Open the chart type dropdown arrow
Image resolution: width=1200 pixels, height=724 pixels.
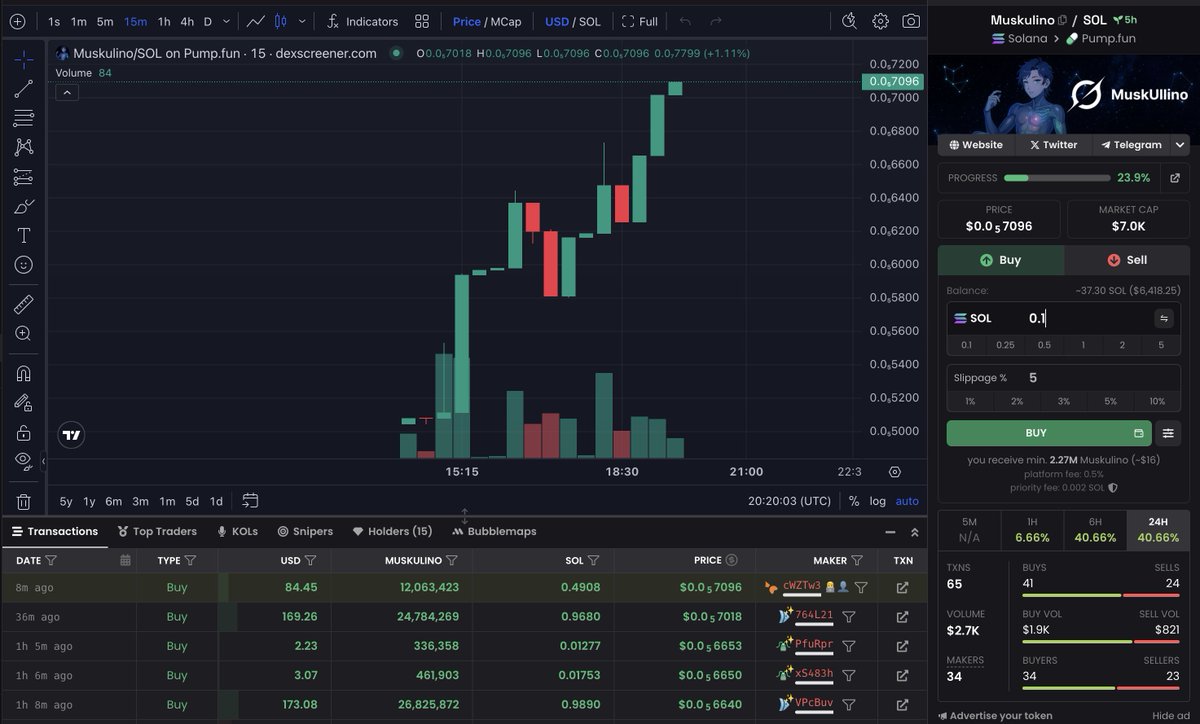tap(303, 21)
